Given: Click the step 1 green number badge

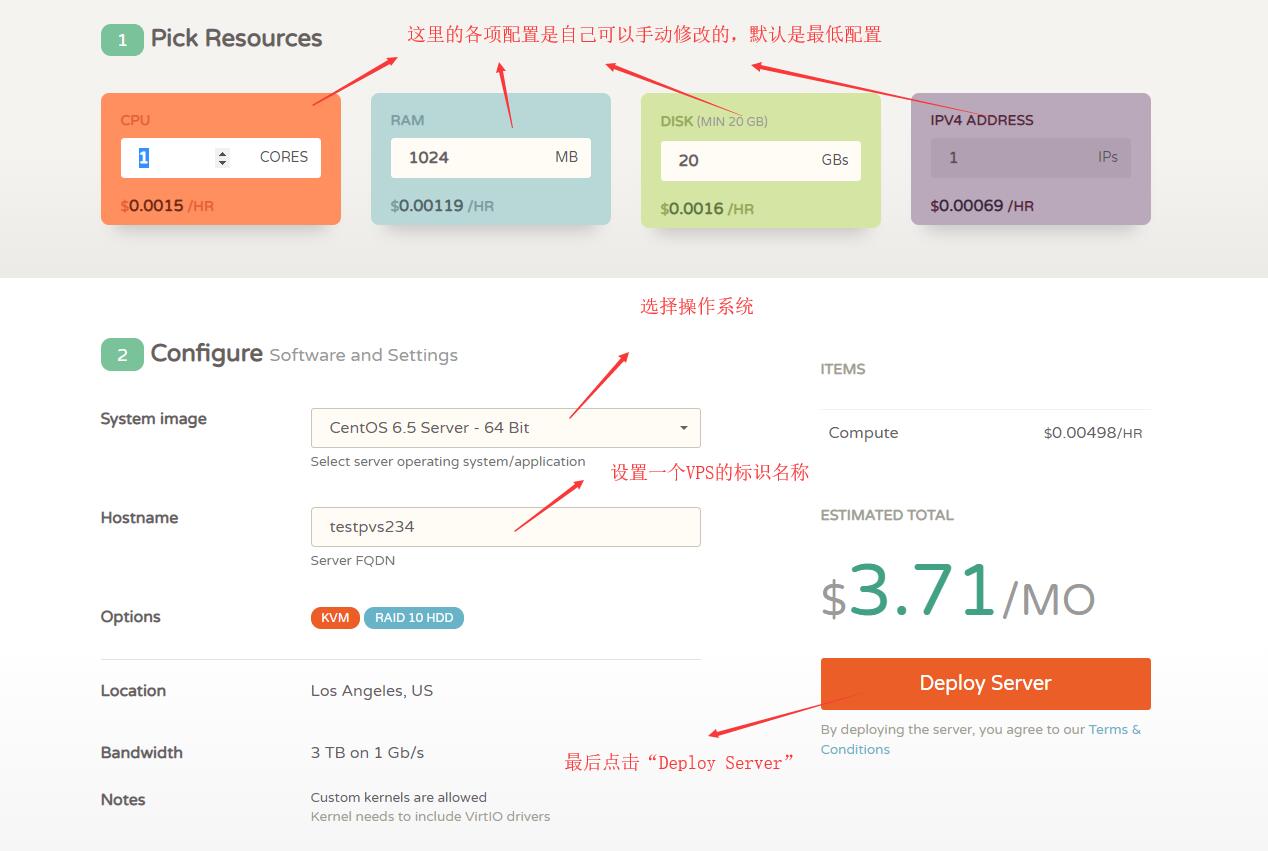Looking at the screenshot, I should (x=122, y=40).
